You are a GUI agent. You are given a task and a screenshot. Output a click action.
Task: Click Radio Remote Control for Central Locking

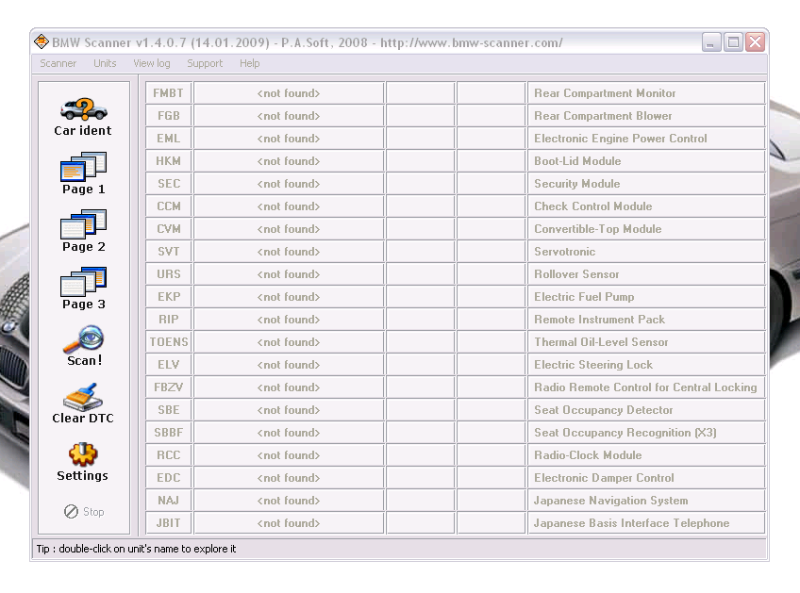coord(645,387)
